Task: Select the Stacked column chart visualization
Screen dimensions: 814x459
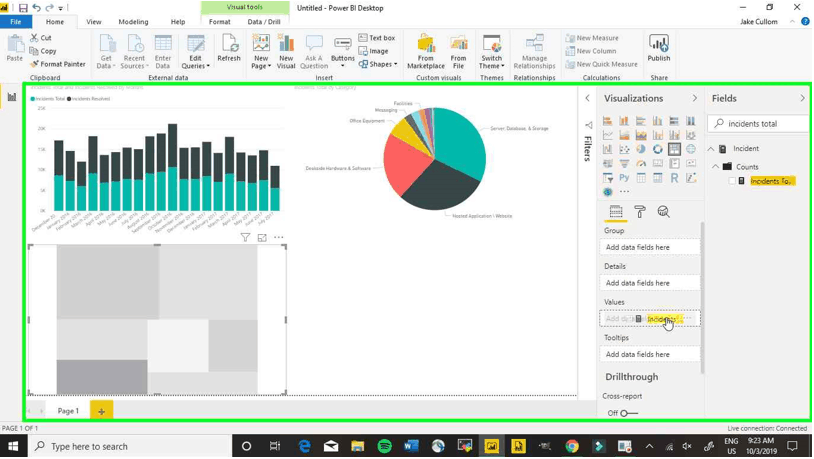Action: point(624,121)
